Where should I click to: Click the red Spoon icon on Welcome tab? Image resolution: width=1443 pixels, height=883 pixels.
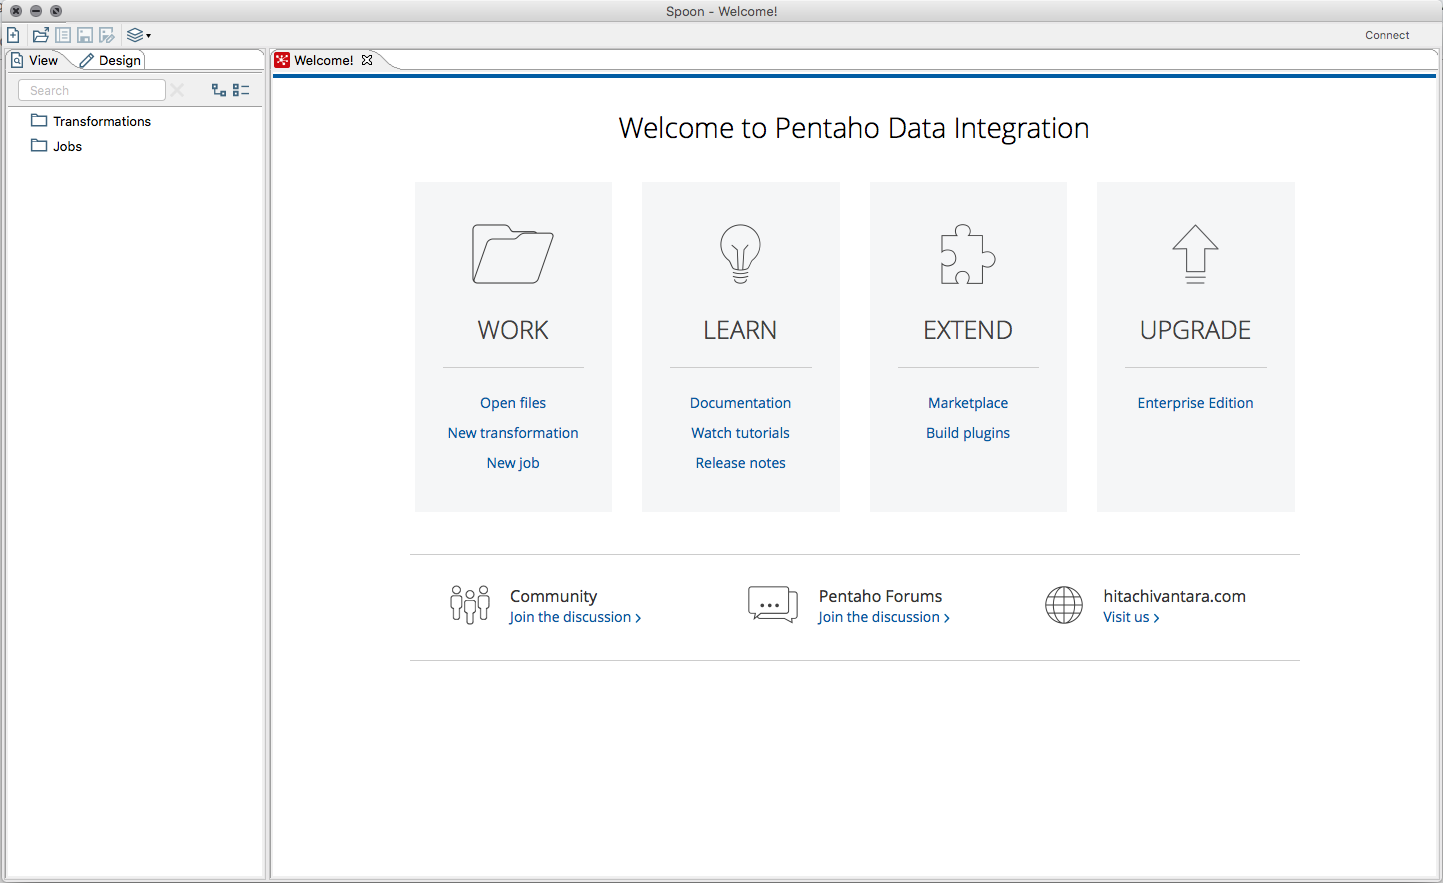(282, 60)
